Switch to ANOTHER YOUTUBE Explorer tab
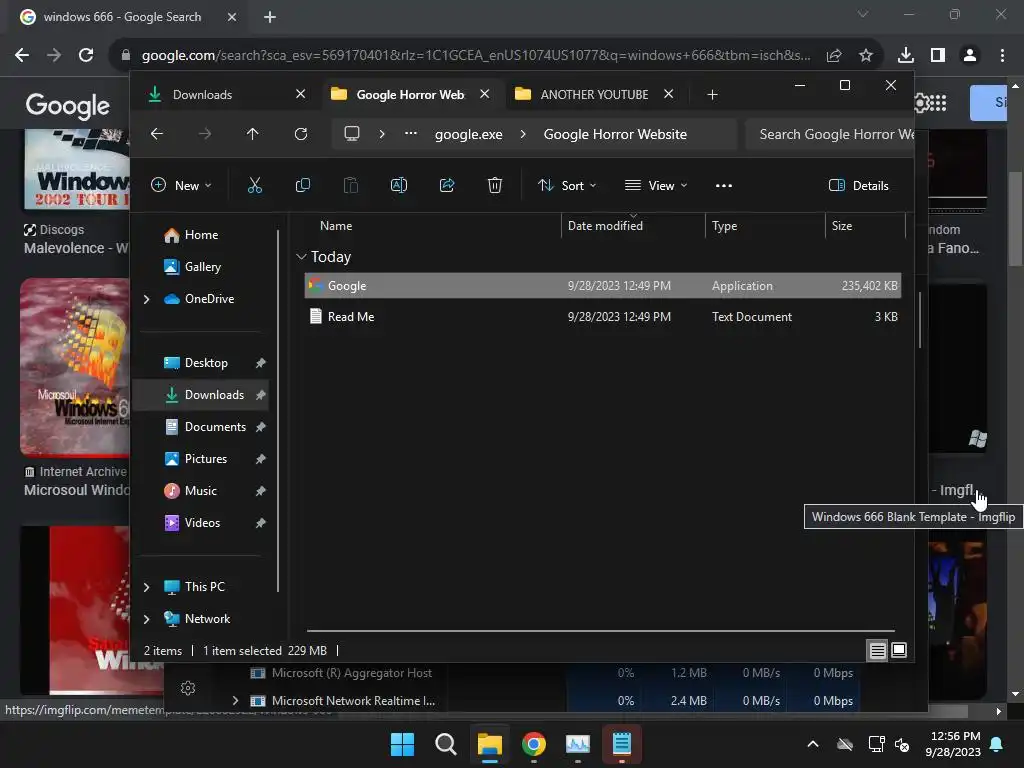Screen dimensions: 1024x768 [593, 95]
